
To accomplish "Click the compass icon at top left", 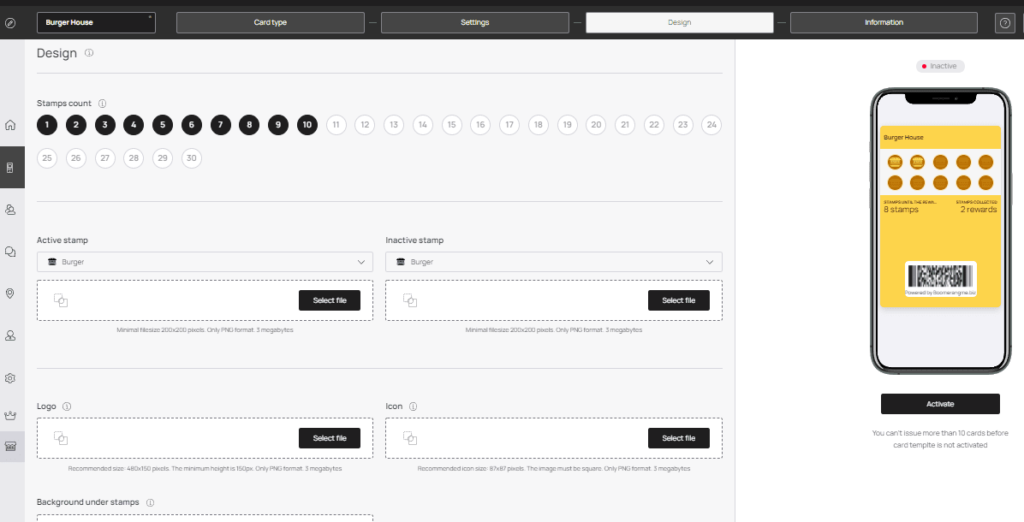I will tap(10, 23).
